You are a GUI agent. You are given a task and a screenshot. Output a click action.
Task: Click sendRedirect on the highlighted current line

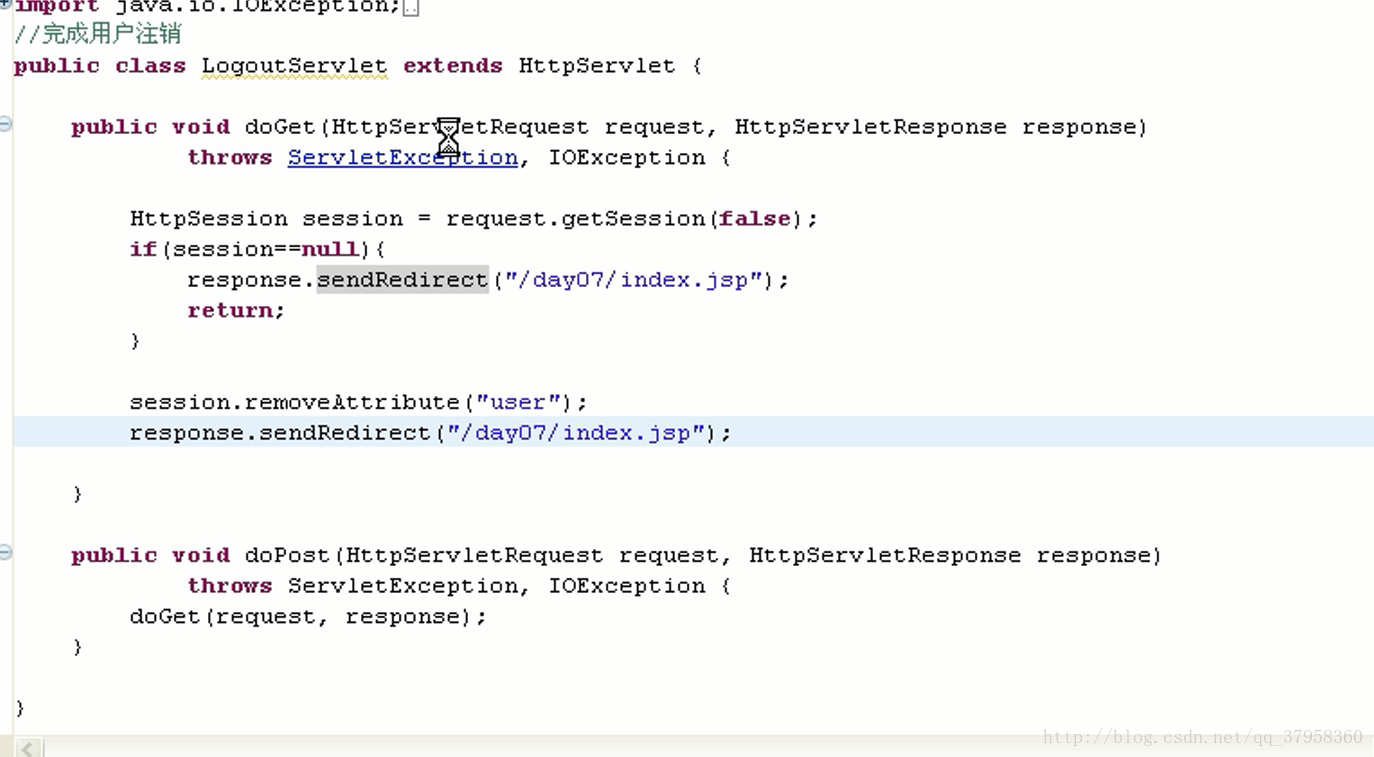pos(345,433)
